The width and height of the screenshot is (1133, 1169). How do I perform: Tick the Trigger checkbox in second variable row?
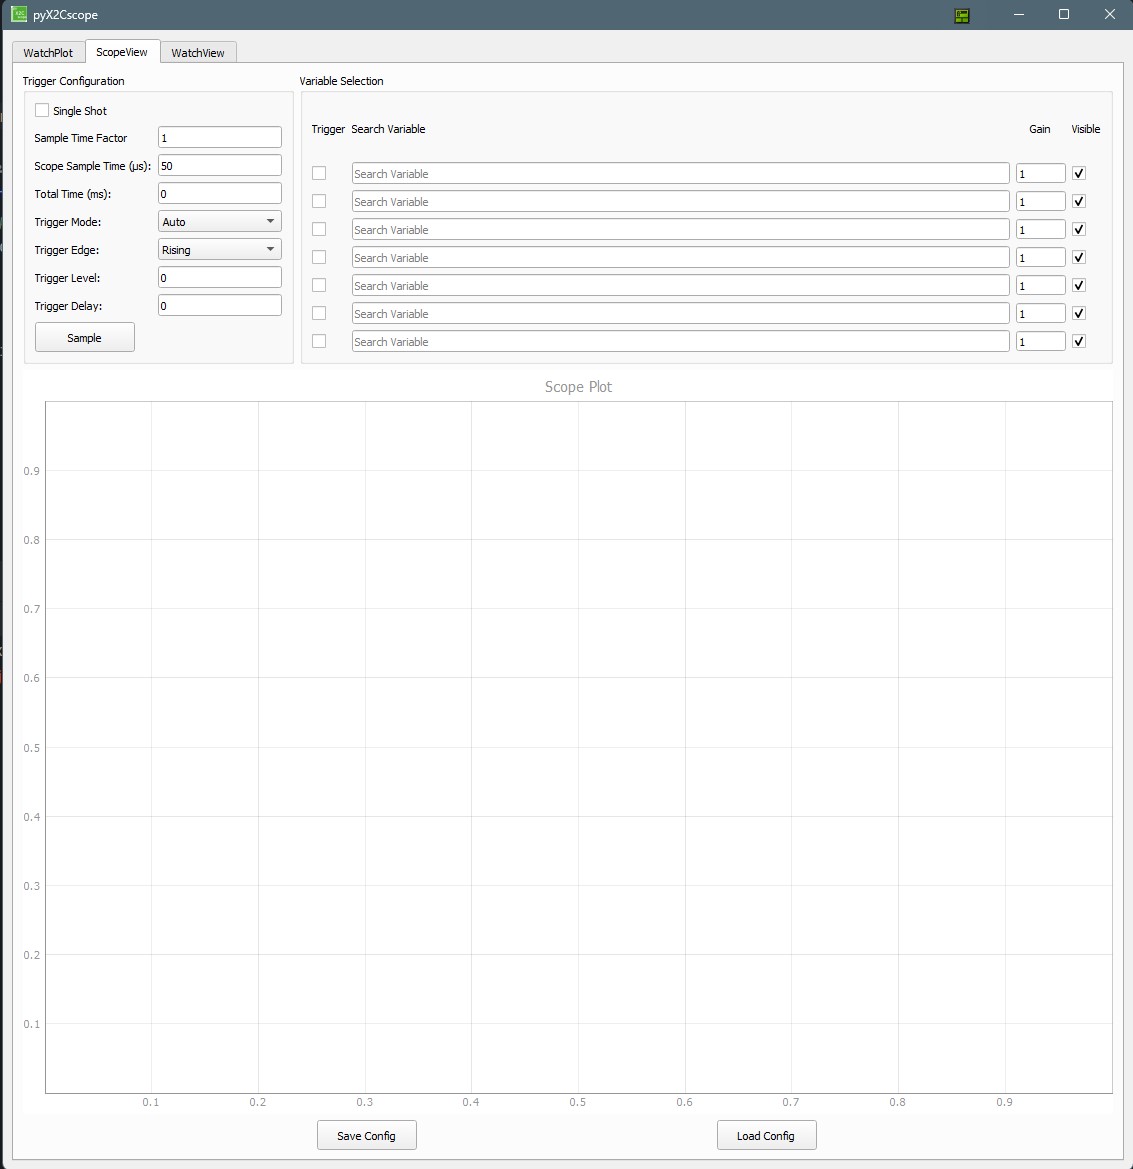319,201
